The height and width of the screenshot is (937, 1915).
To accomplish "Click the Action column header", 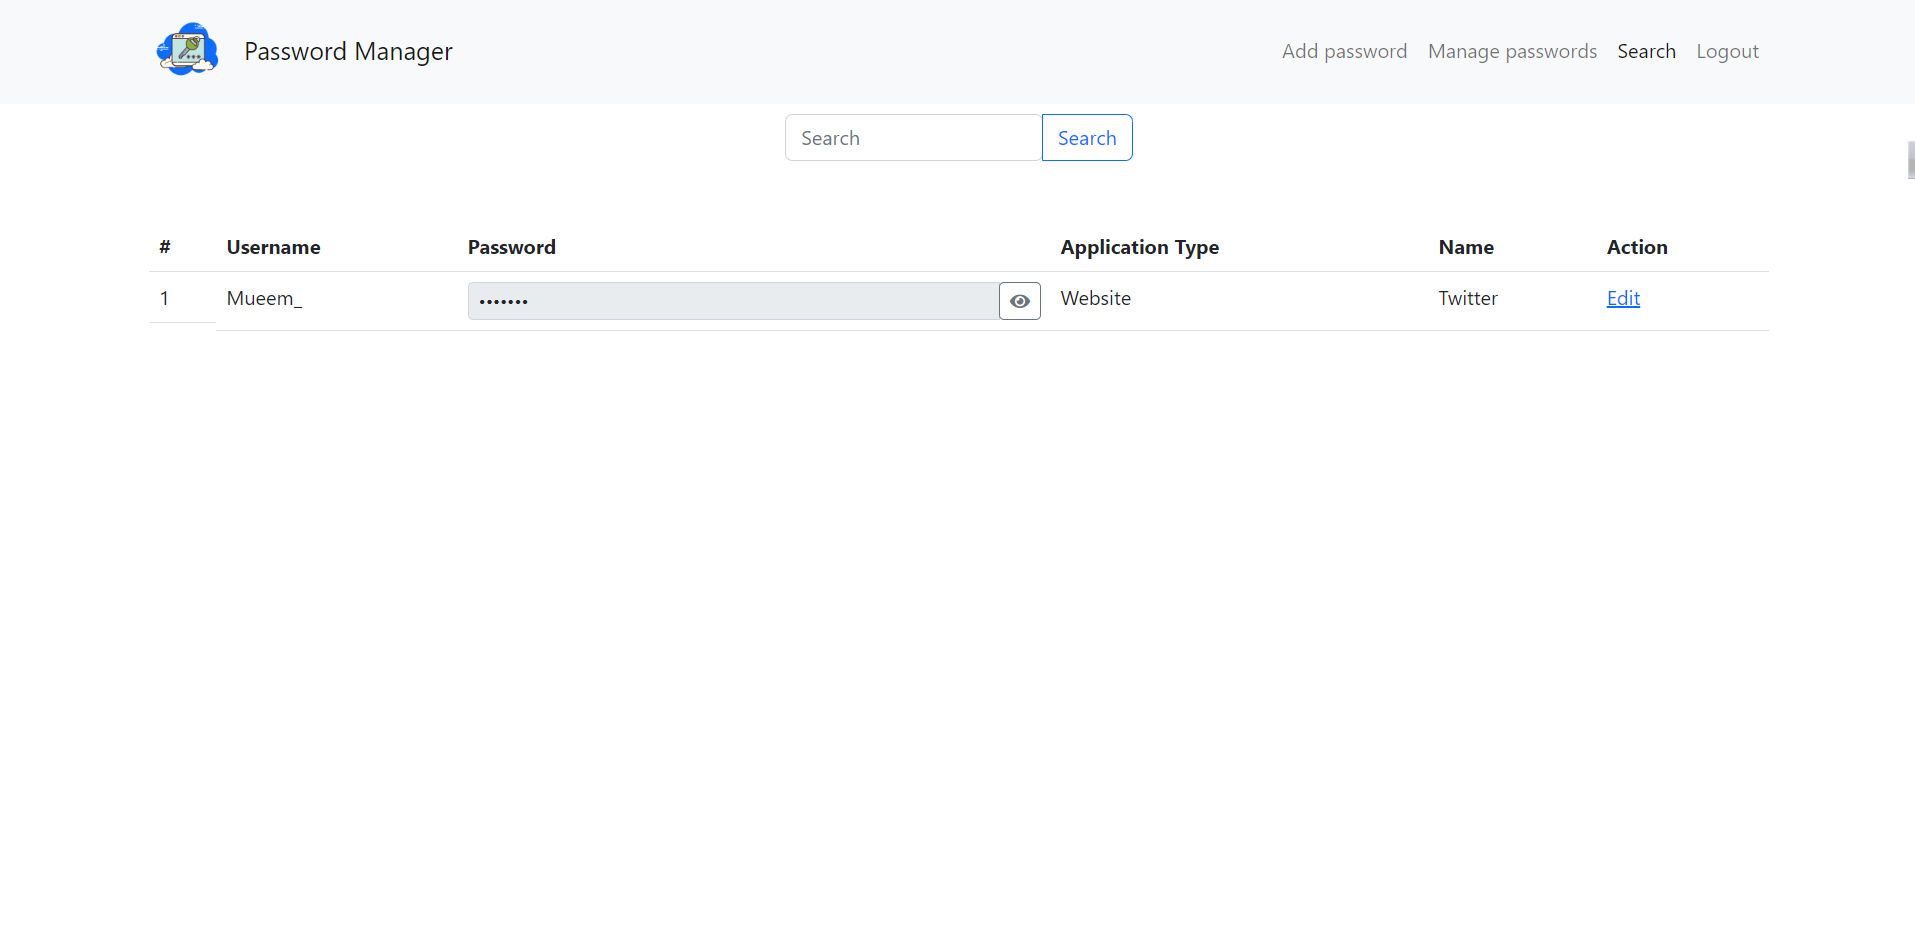I will (x=1636, y=247).
